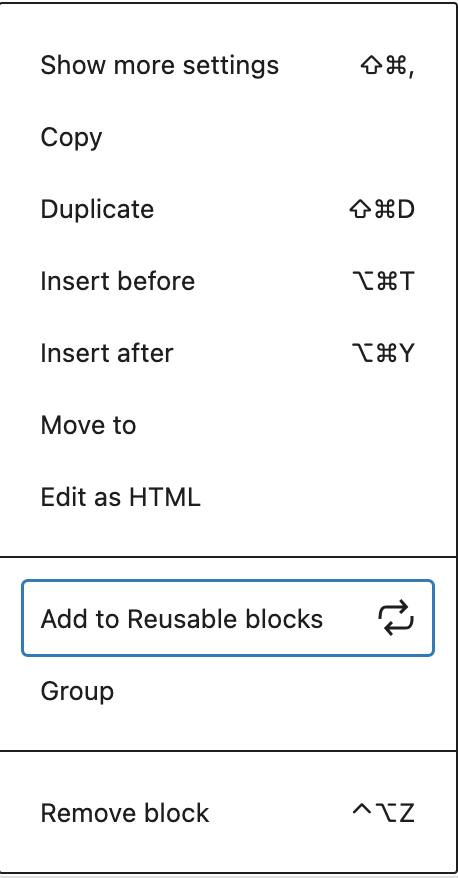Select Copy from the block menu

pyautogui.click(x=228, y=137)
